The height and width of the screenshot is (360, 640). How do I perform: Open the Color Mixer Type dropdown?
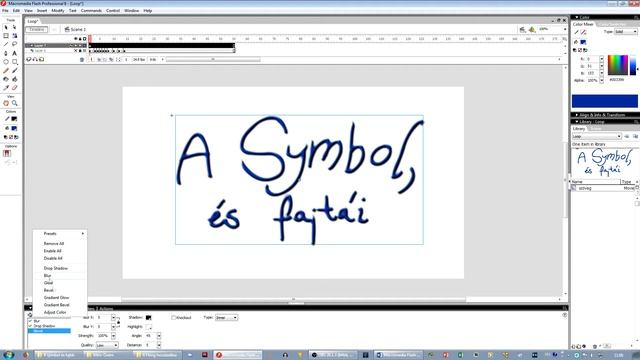pyautogui.click(x=626, y=32)
